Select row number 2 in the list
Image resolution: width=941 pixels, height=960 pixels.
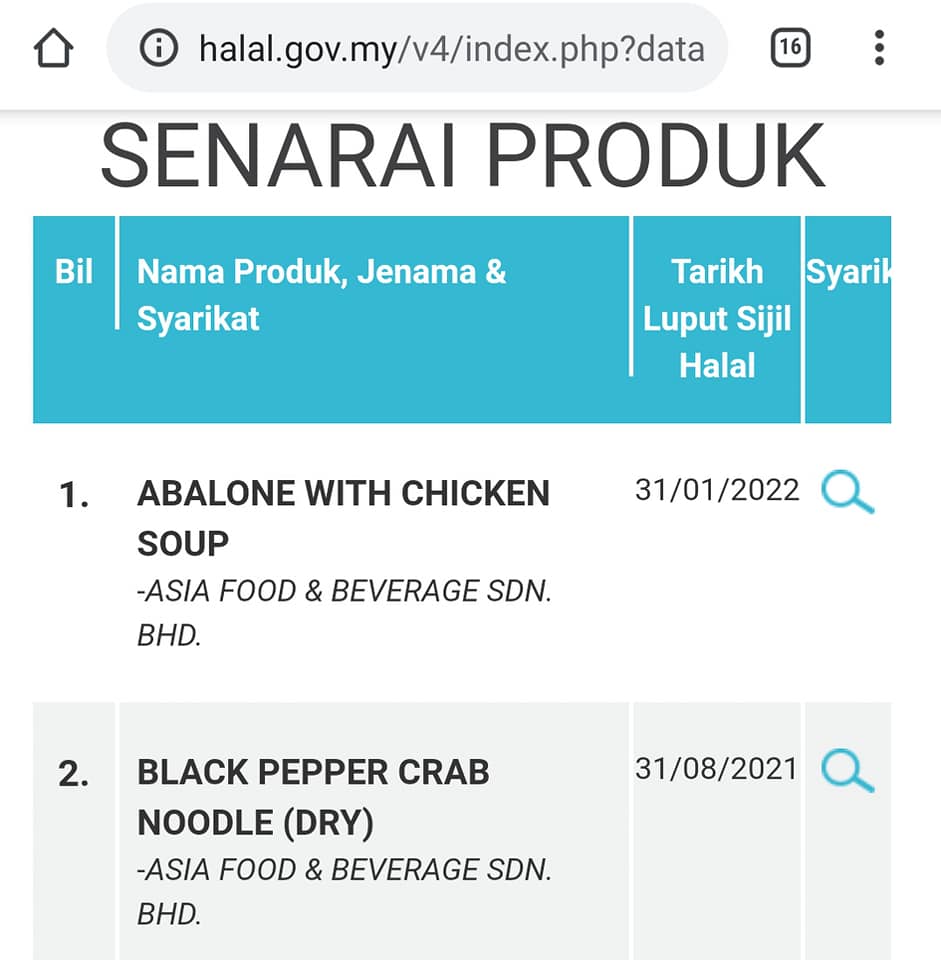(x=73, y=773)
